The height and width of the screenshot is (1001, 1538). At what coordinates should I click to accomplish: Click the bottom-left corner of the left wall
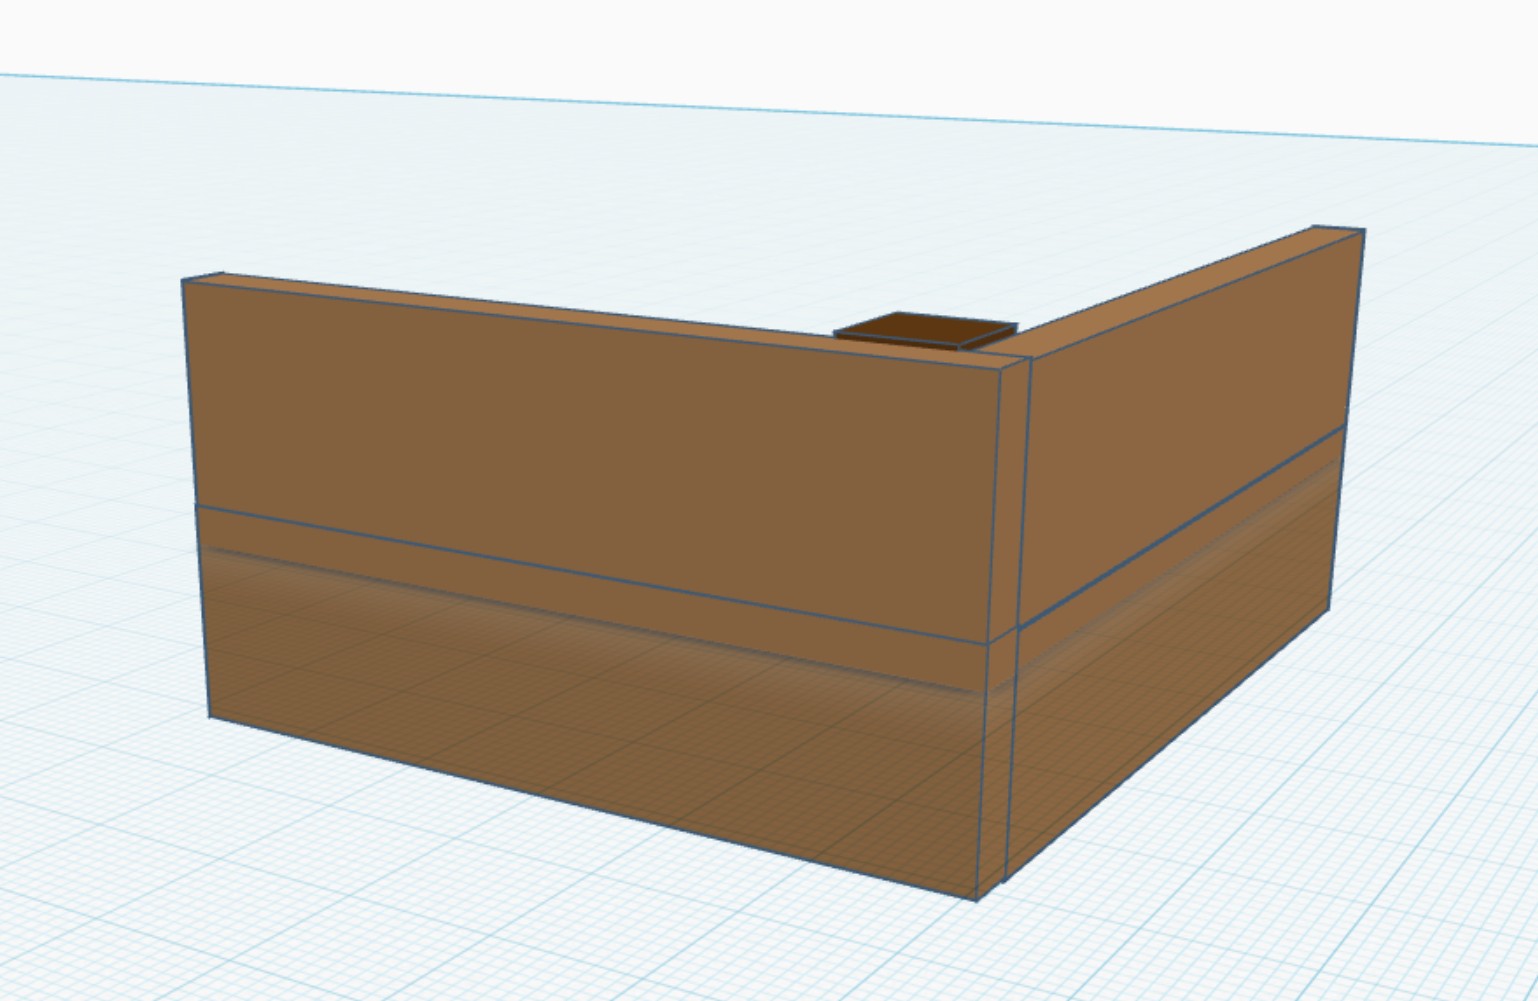(x=210, y=716)
